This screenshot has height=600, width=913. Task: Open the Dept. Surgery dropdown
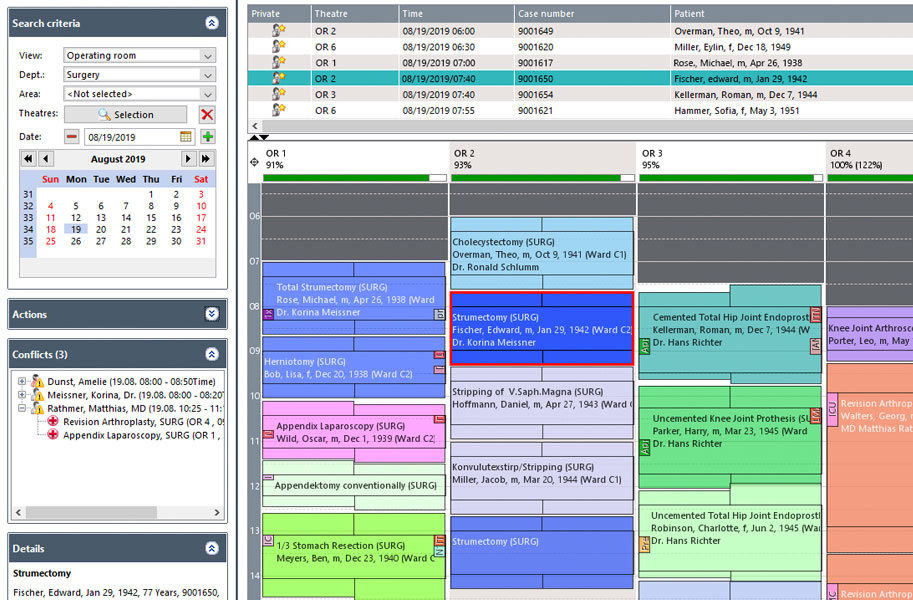(x=207, y=75)
